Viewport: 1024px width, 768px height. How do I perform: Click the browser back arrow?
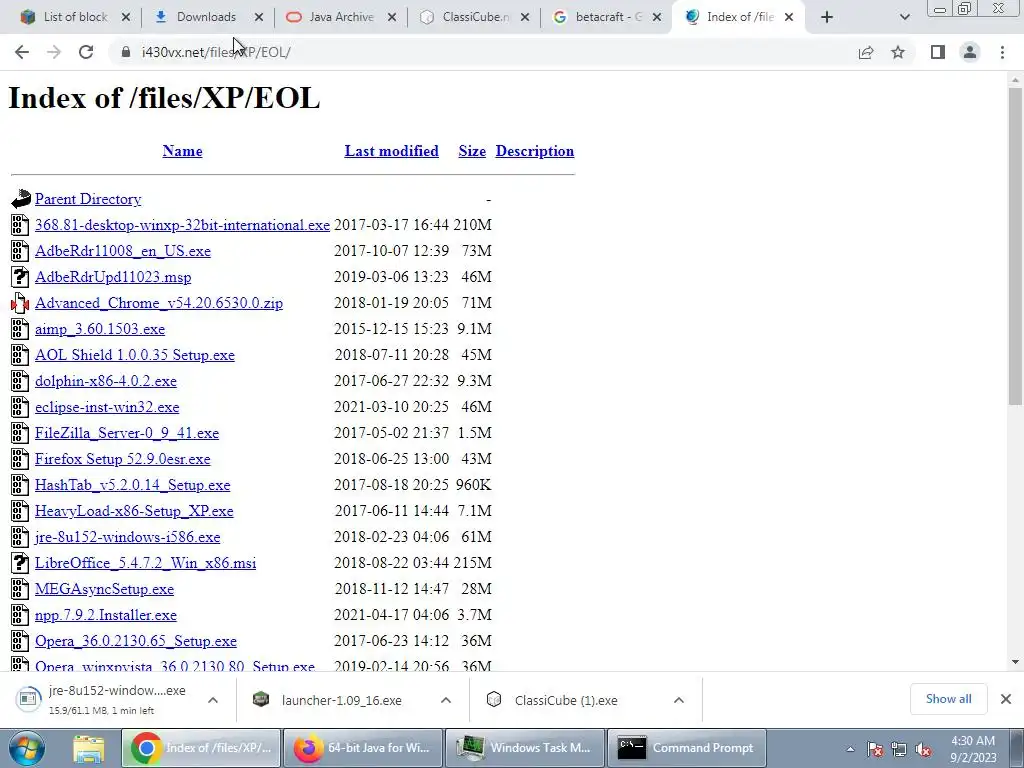coord(22,52)
